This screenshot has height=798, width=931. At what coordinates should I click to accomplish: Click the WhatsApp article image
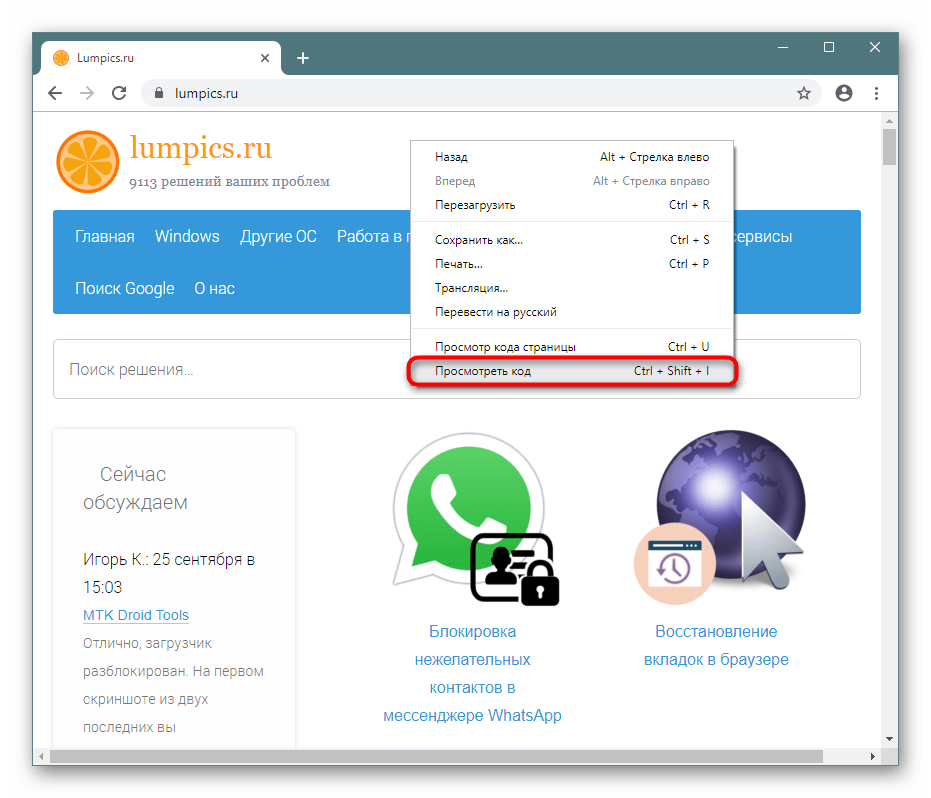(x=472, y=520)
